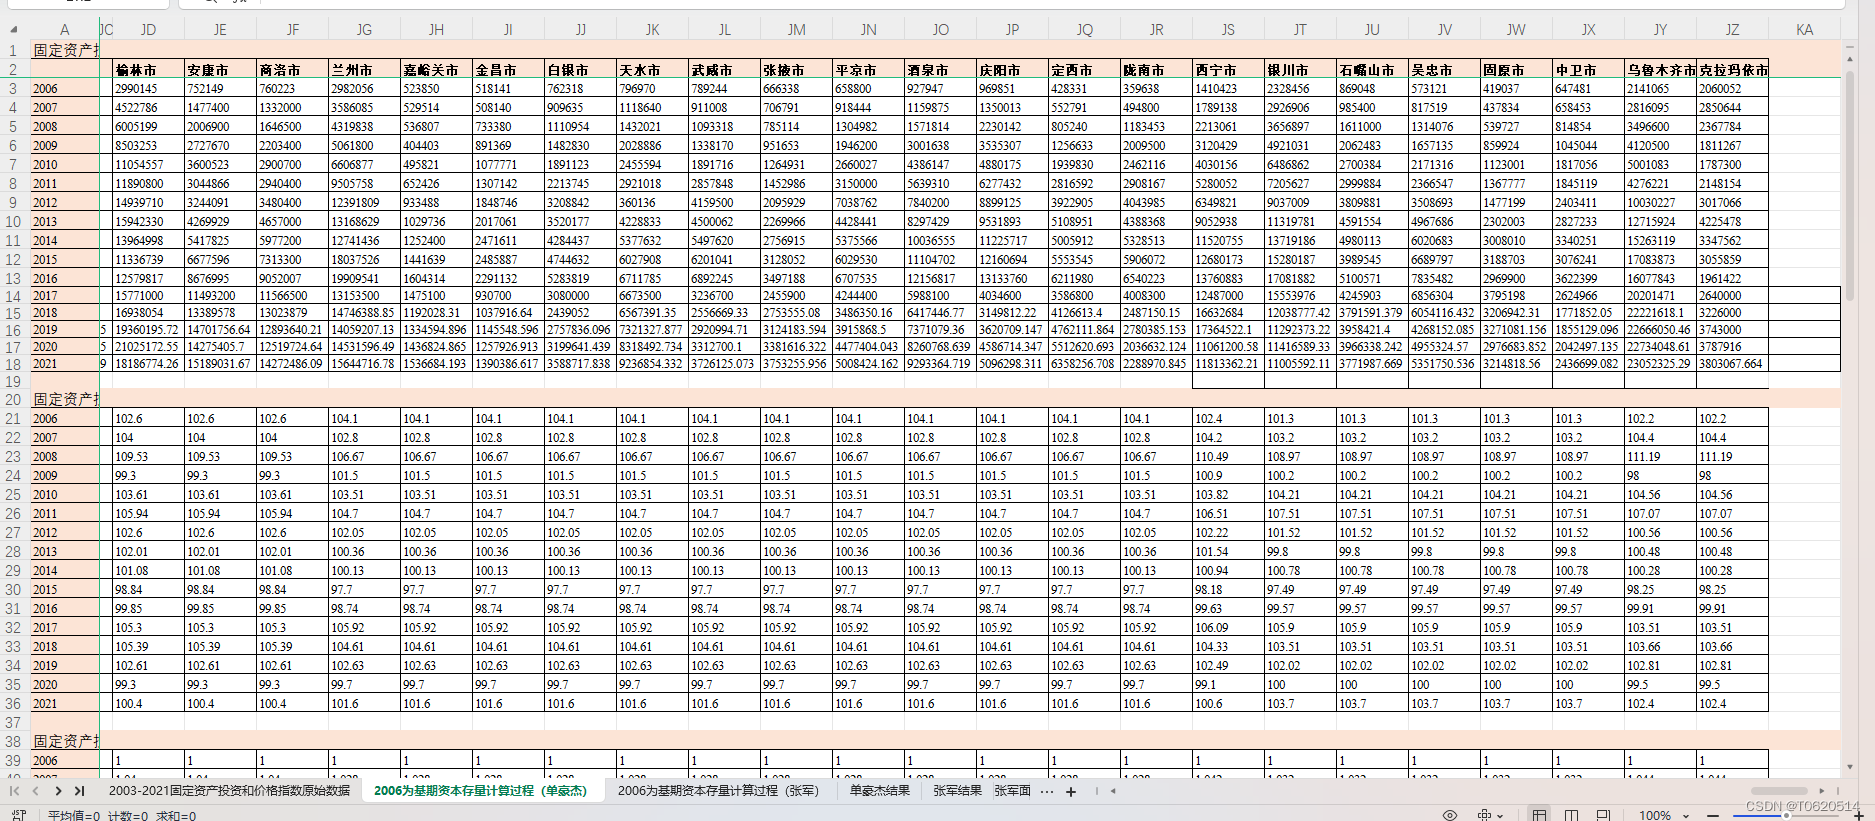This screenshot has width=1875, height=821.
Task: Zoom out with the minus icon
Action: 1712,815
